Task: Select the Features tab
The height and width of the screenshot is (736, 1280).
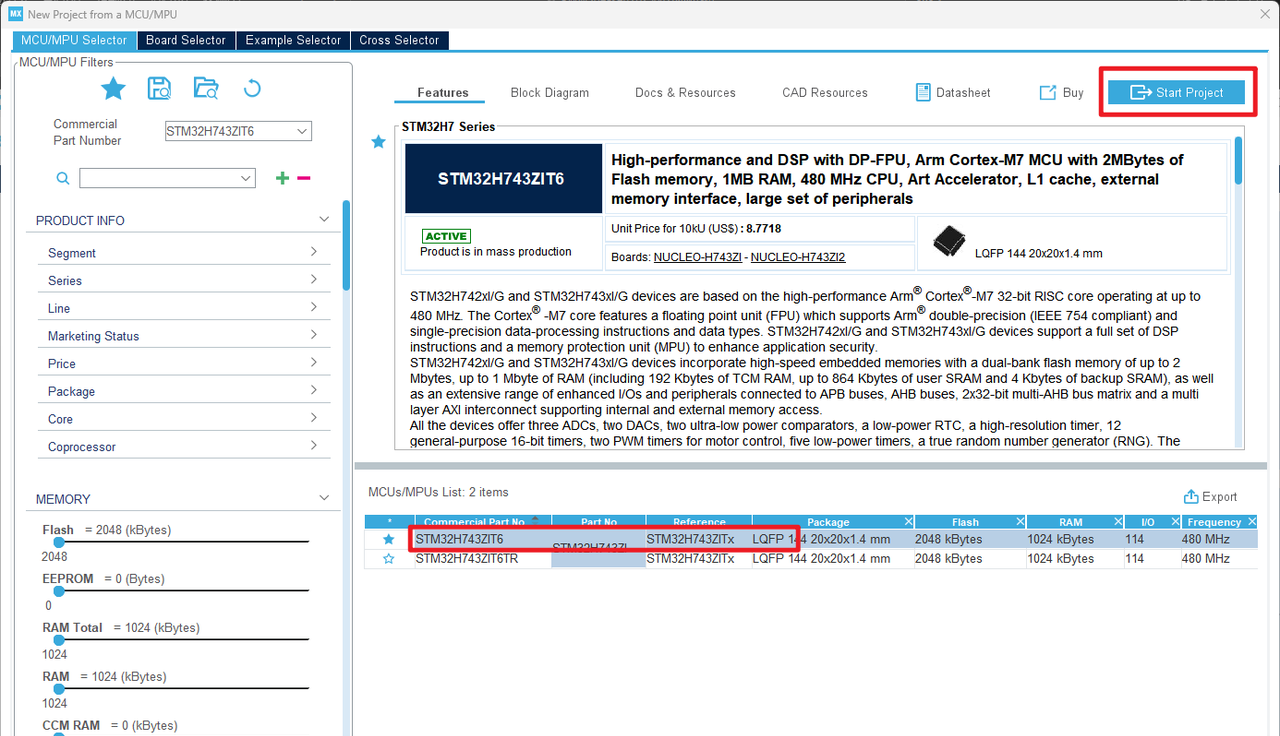Action: tap(443, 92)
